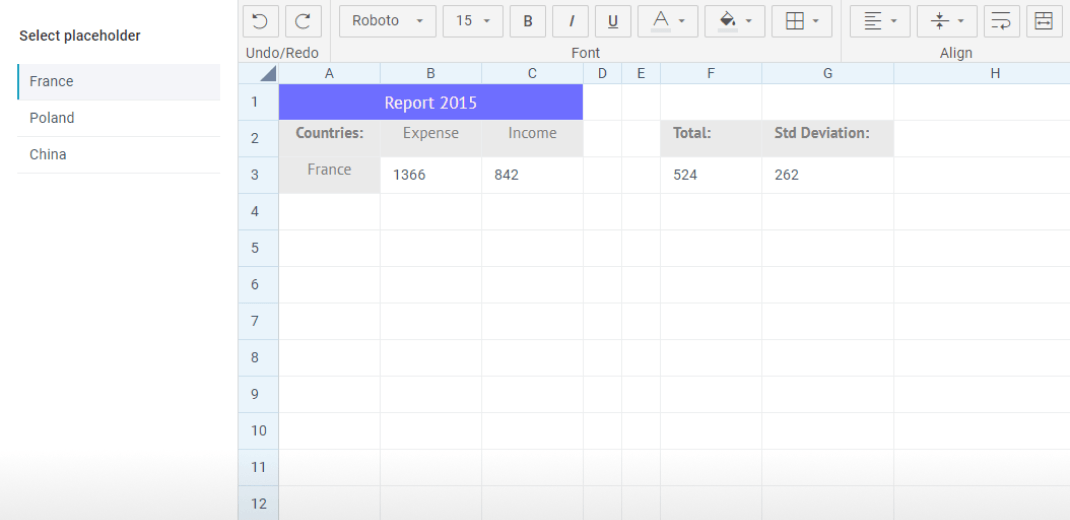Select row 9 header
Screen dimensions: 1070x520
pos(259,394)
